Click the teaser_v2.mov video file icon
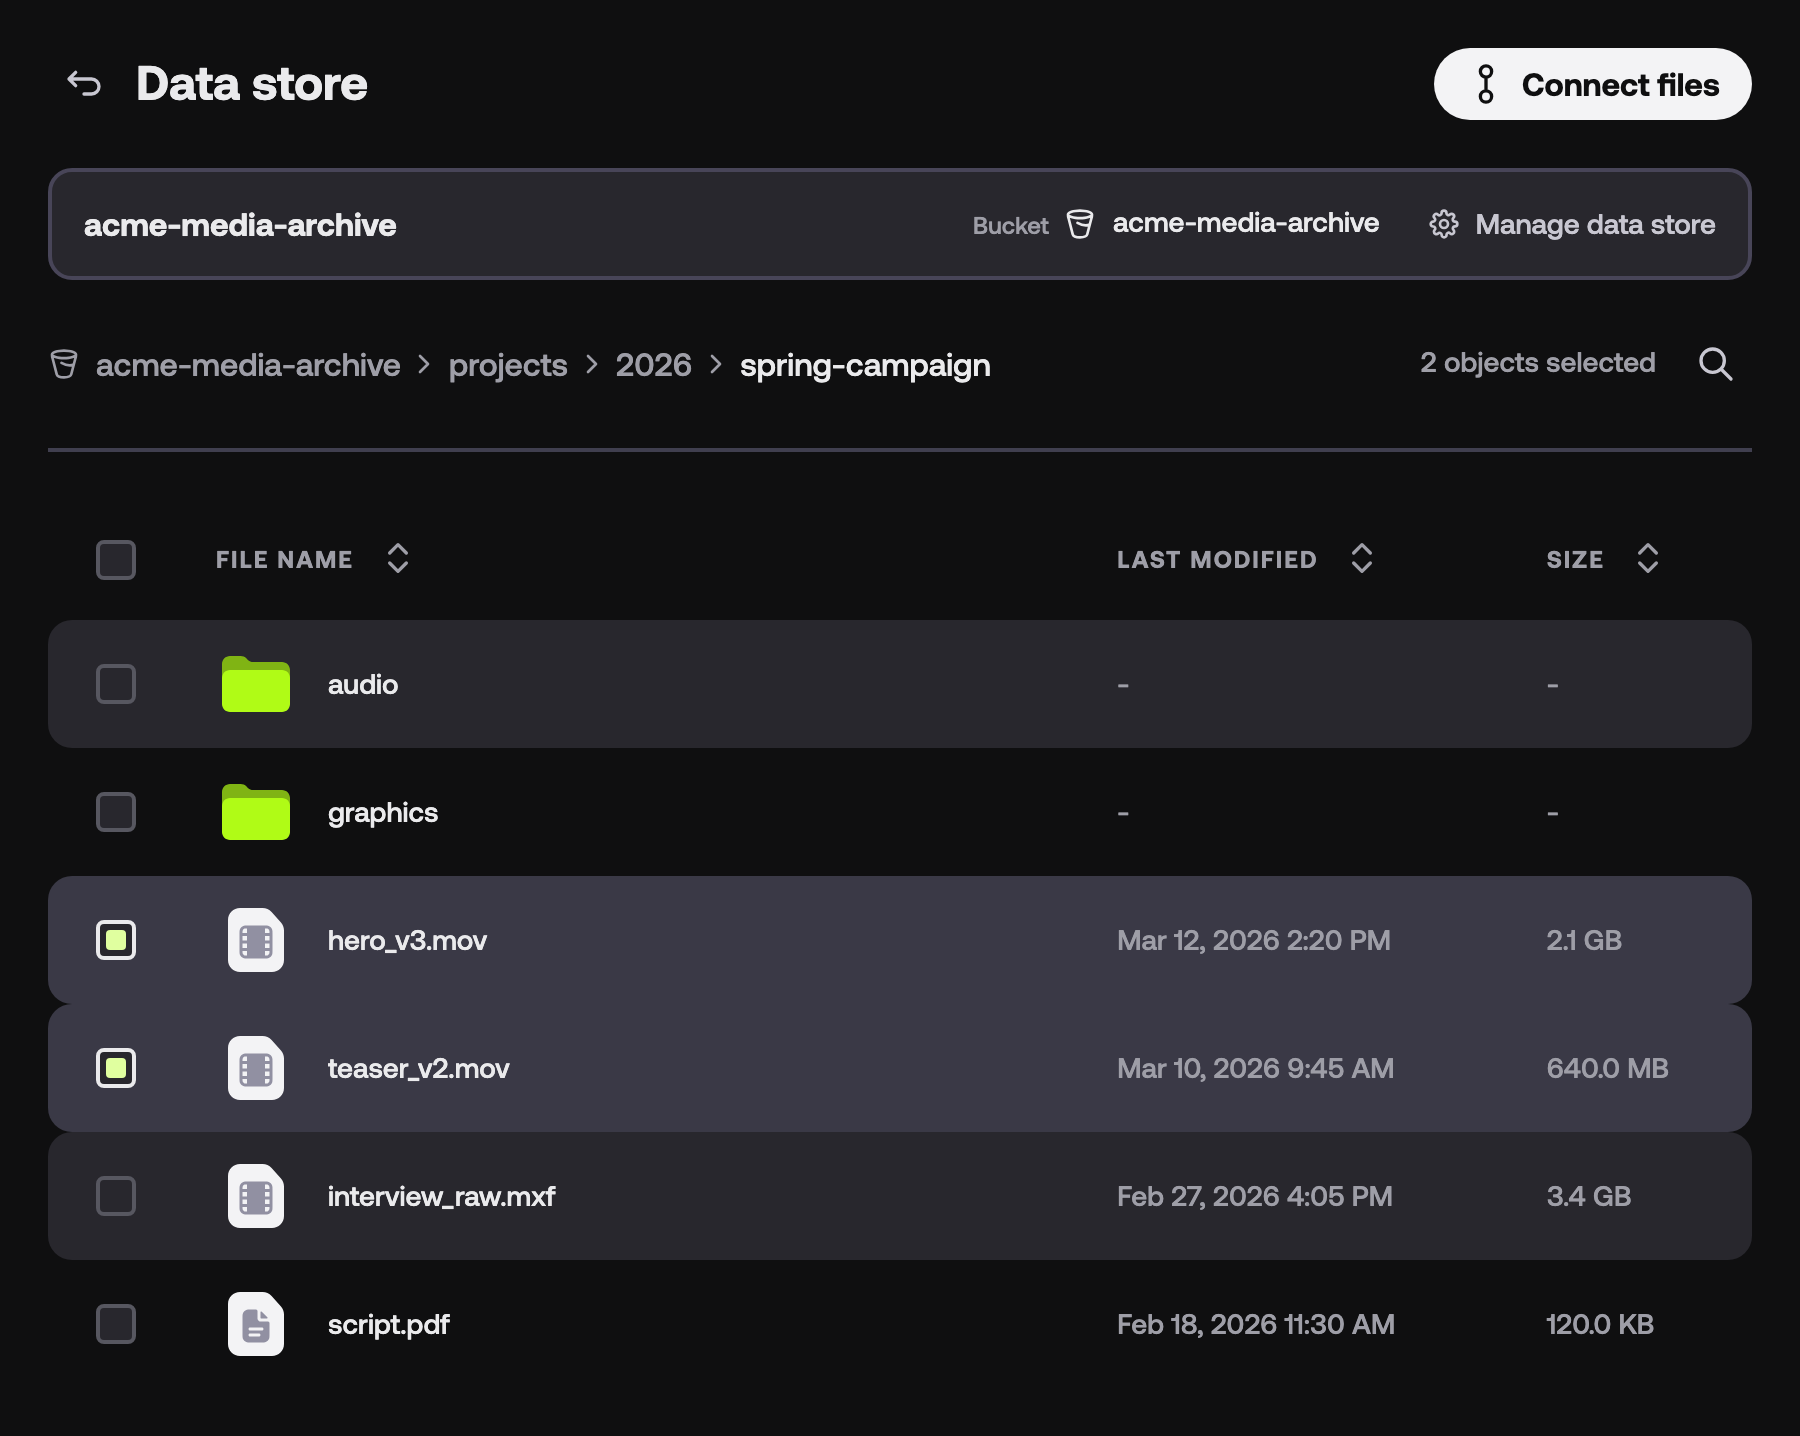Image resolution: width=1800 pixels, height=1436 pixels. [x=256, y=1068]
